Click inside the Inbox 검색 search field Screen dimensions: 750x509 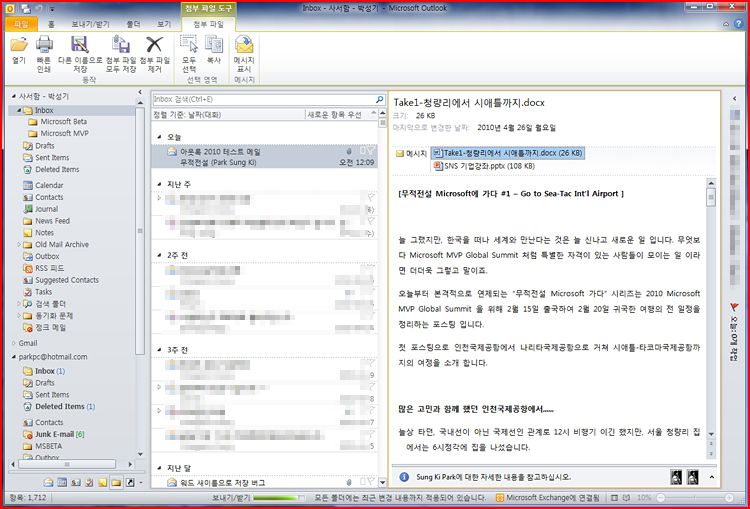264,100
